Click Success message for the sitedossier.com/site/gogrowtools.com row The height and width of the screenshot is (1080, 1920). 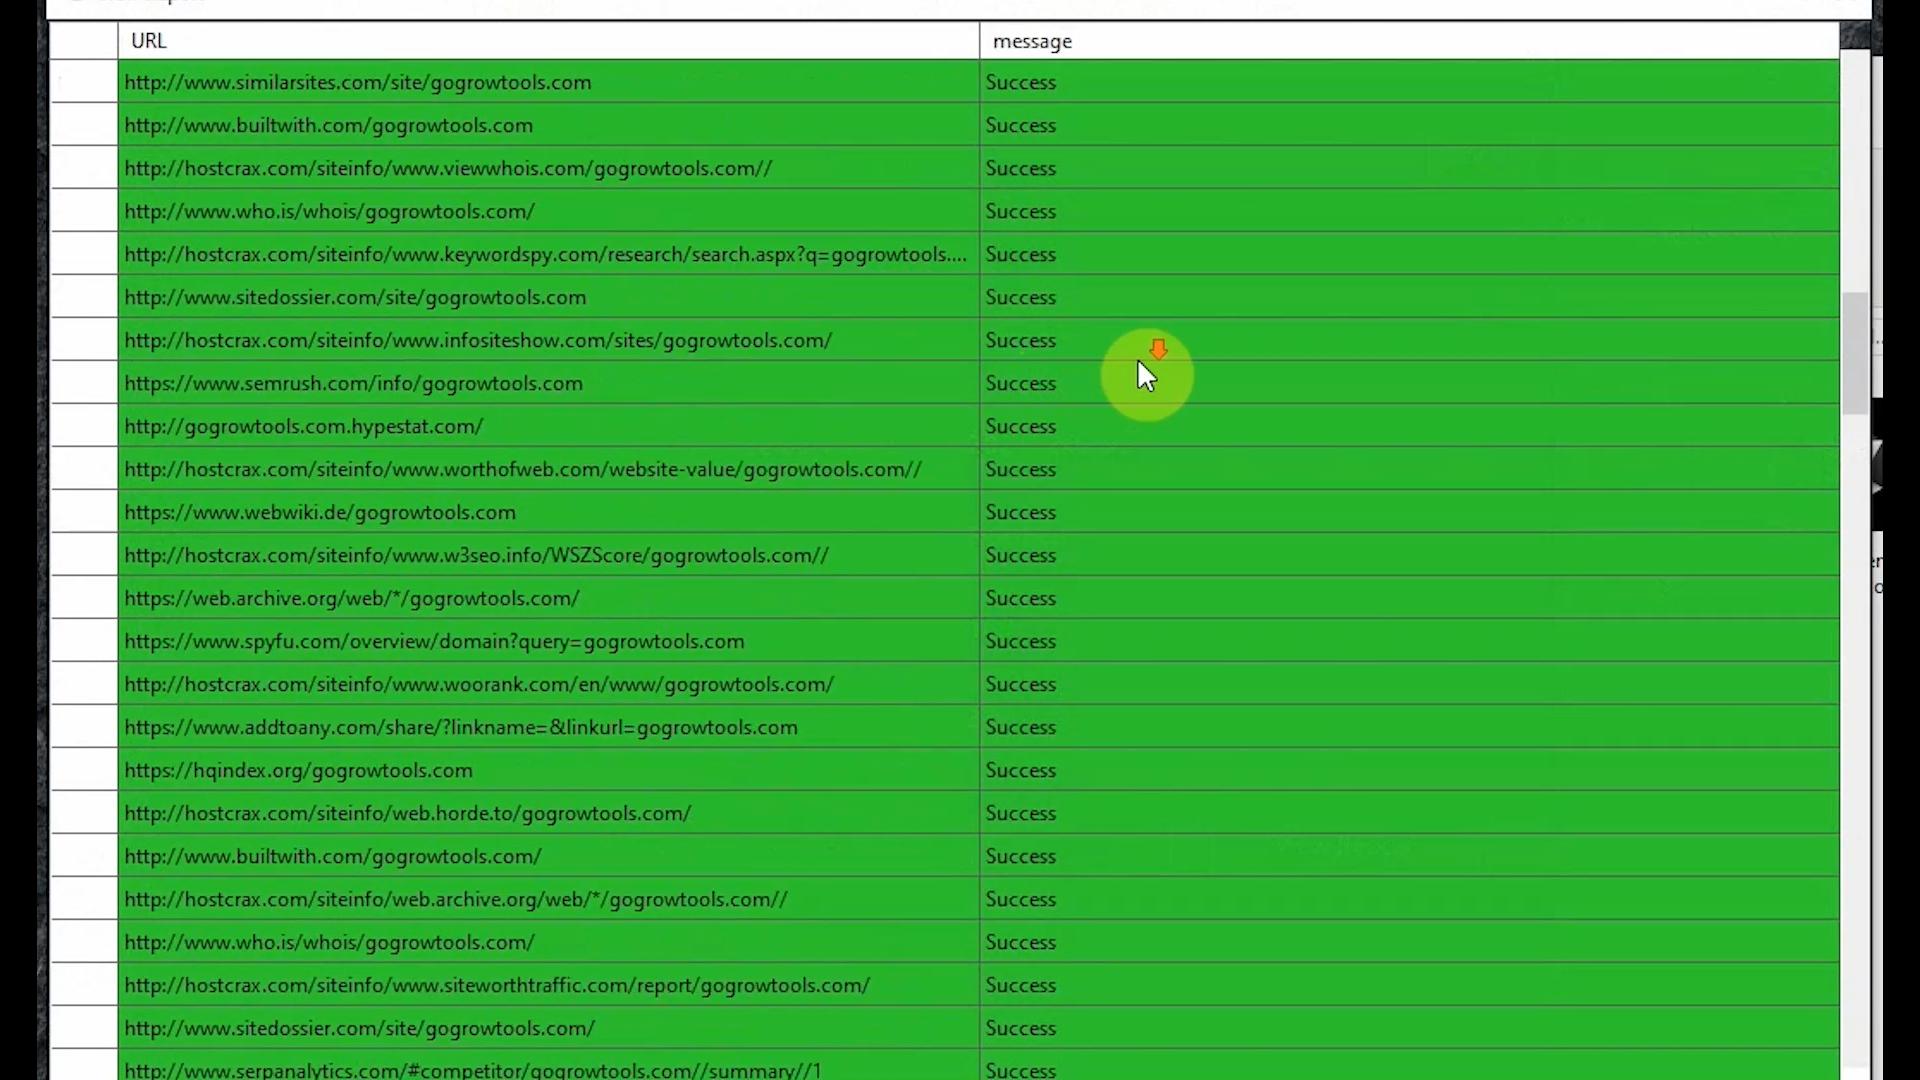[x=1020, y=298]
